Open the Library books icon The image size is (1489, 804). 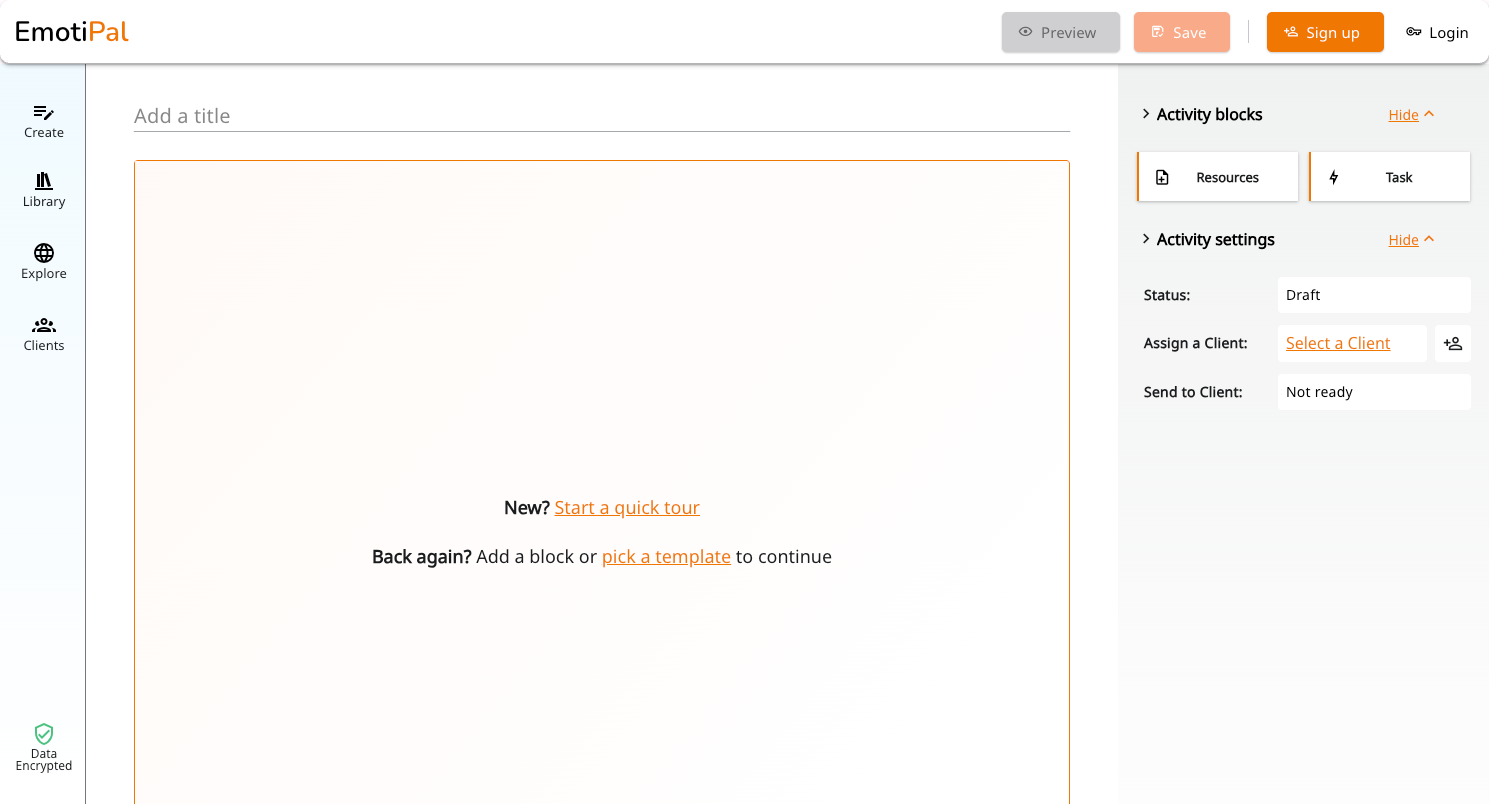coord(44,181)
